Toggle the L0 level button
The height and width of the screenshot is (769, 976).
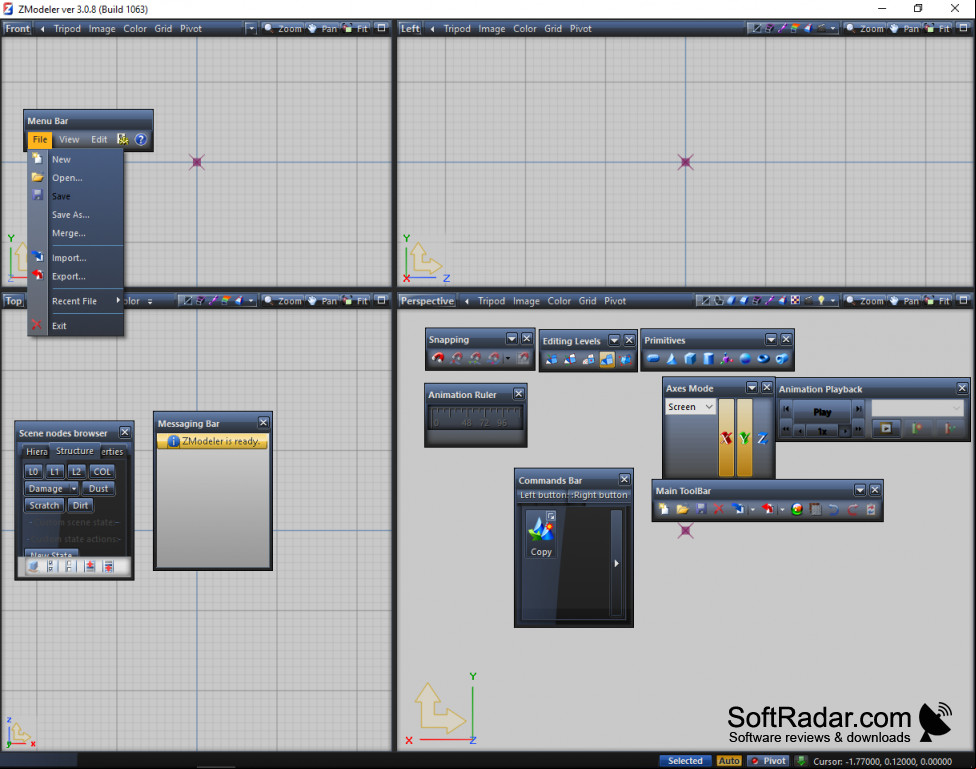point(34,471)
